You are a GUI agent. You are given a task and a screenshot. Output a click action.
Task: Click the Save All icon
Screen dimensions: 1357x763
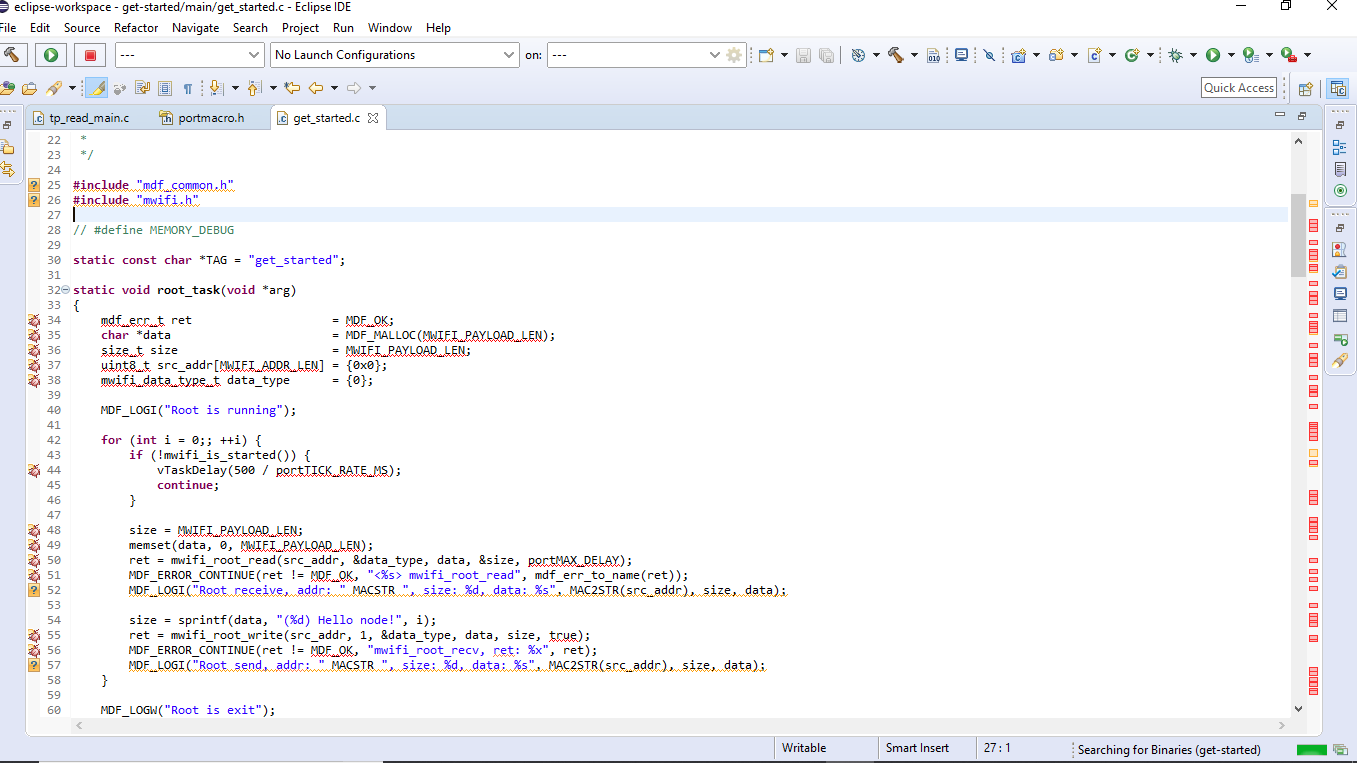826,55
